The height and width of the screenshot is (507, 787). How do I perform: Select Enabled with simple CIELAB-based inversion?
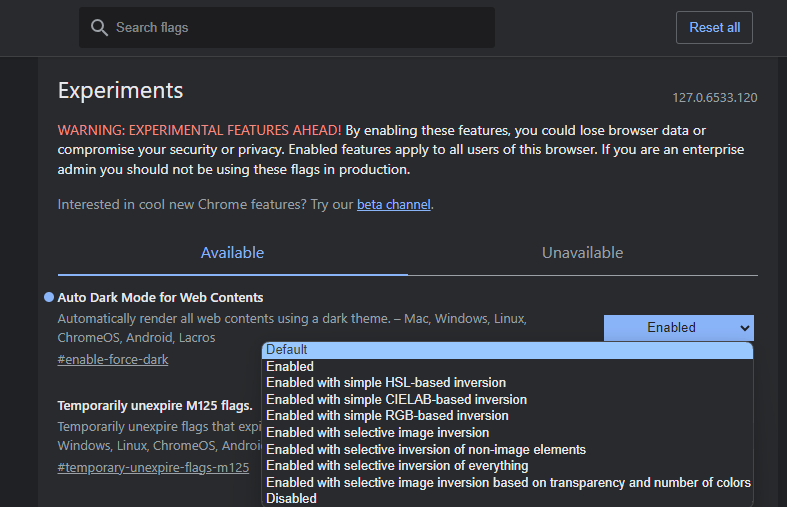coord(396,400)
